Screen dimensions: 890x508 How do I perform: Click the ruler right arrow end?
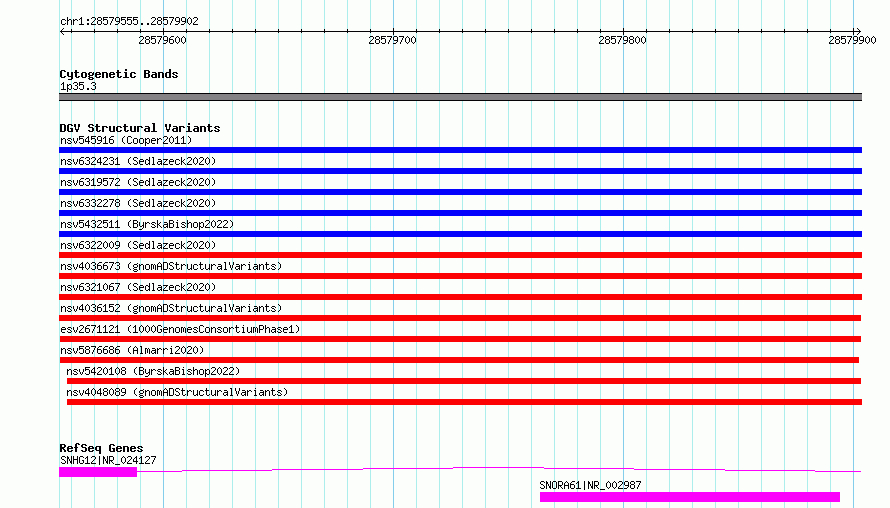[x=858, y=31]
